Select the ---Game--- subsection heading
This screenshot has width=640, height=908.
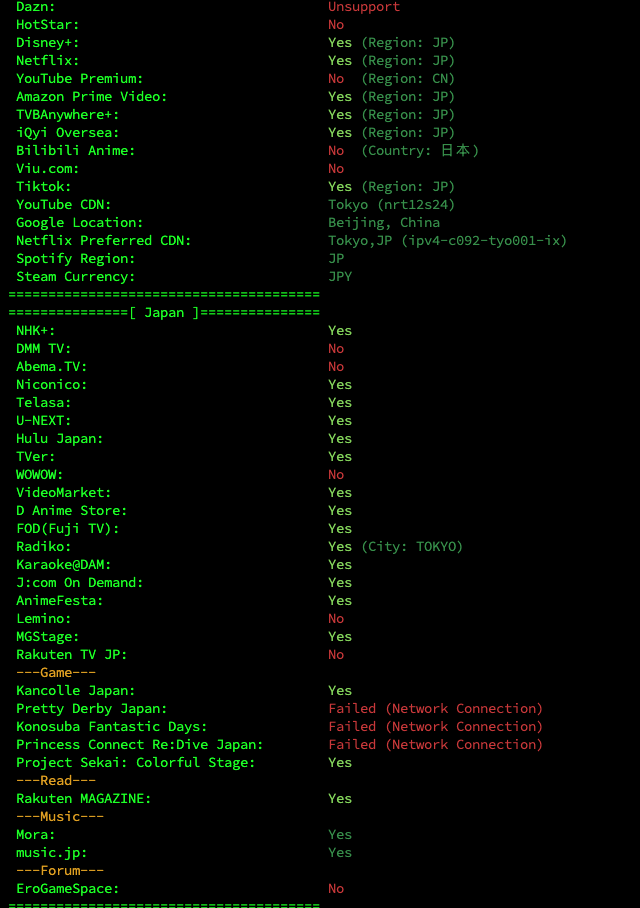pos(56,673)
